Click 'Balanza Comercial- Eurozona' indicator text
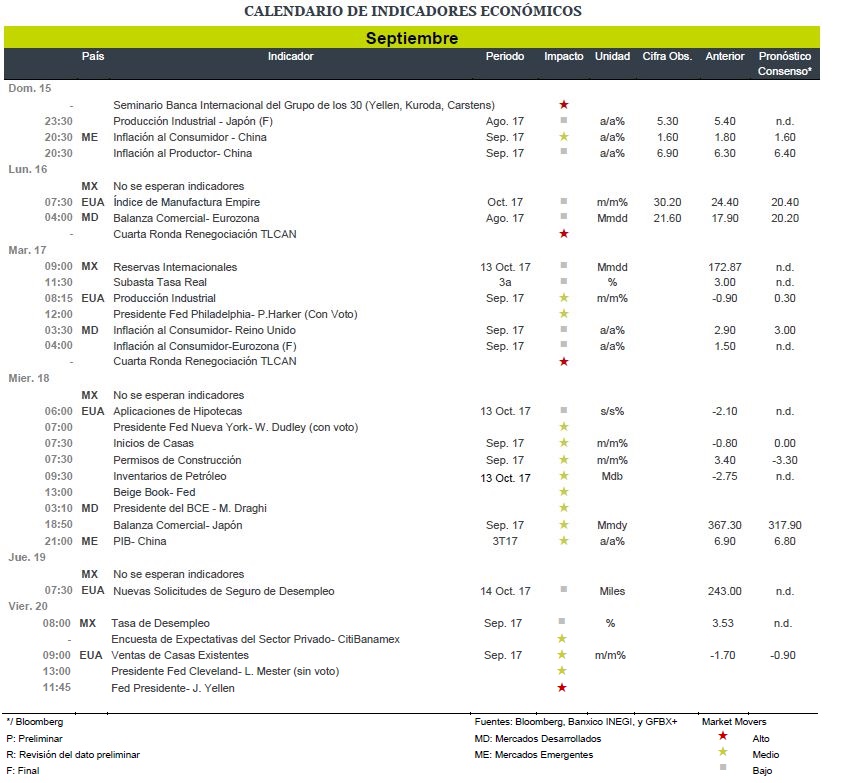The width and height of the screenshot is (849, 783). (x=186, y=218)
